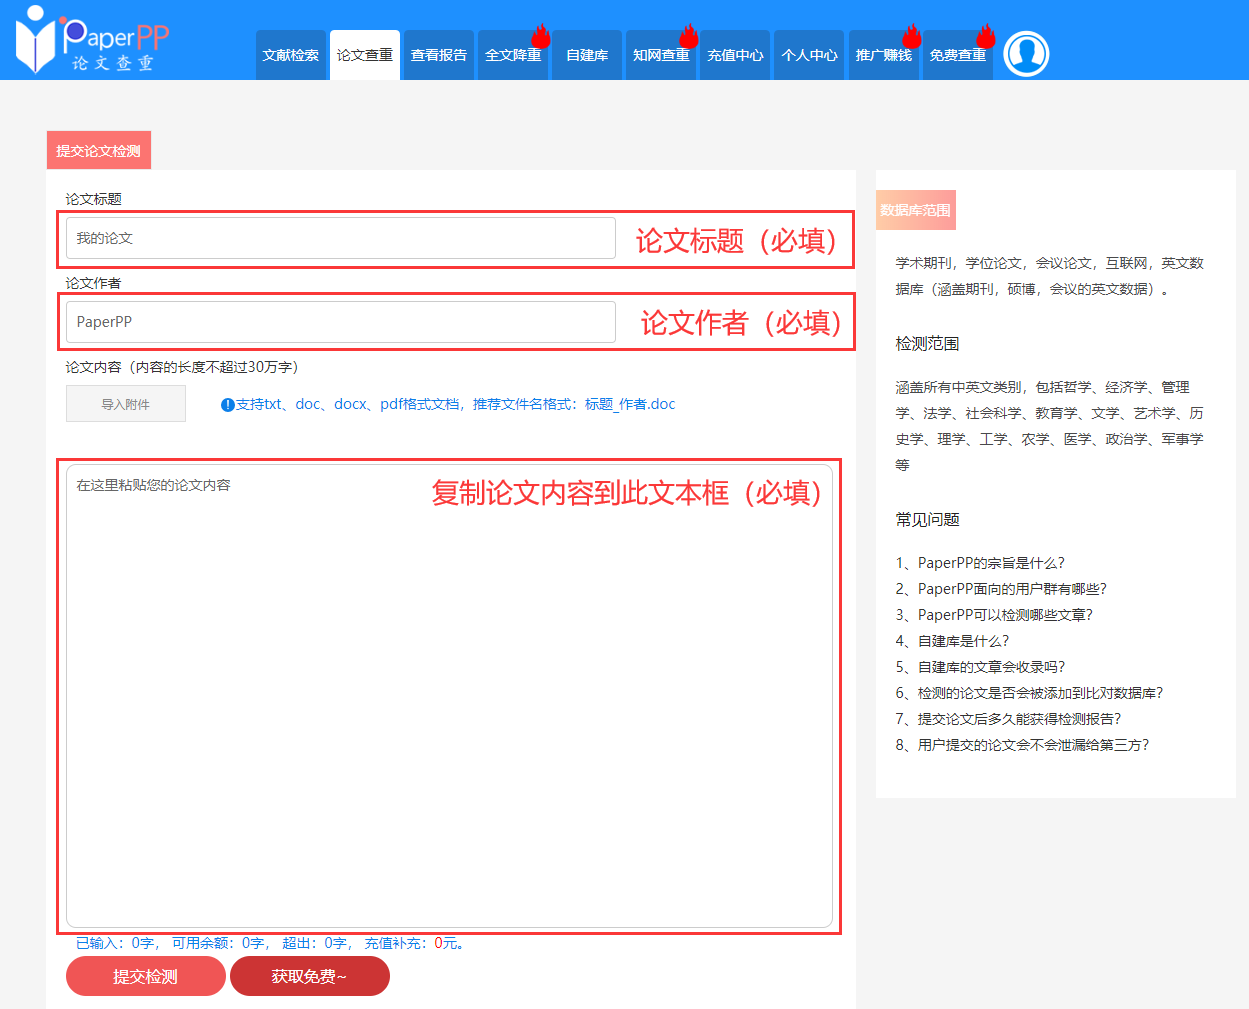Open FAQ 7 多久能获得检测报告
The height and width of the screenshot is (1009, 1249).
coord(1008,719)
